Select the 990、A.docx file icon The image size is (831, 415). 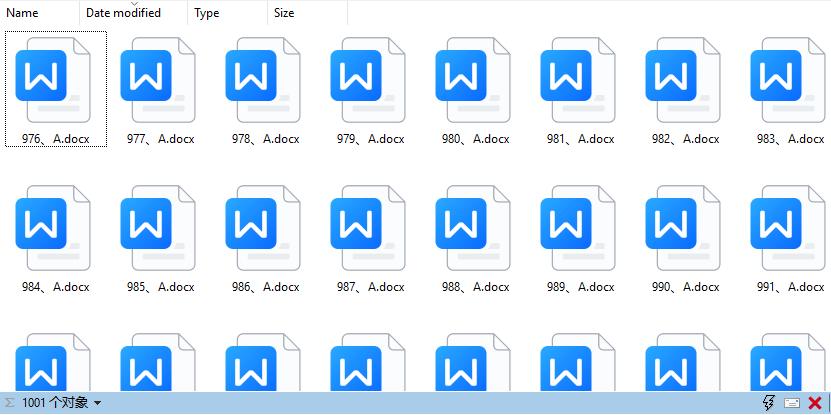click(683, 228)
